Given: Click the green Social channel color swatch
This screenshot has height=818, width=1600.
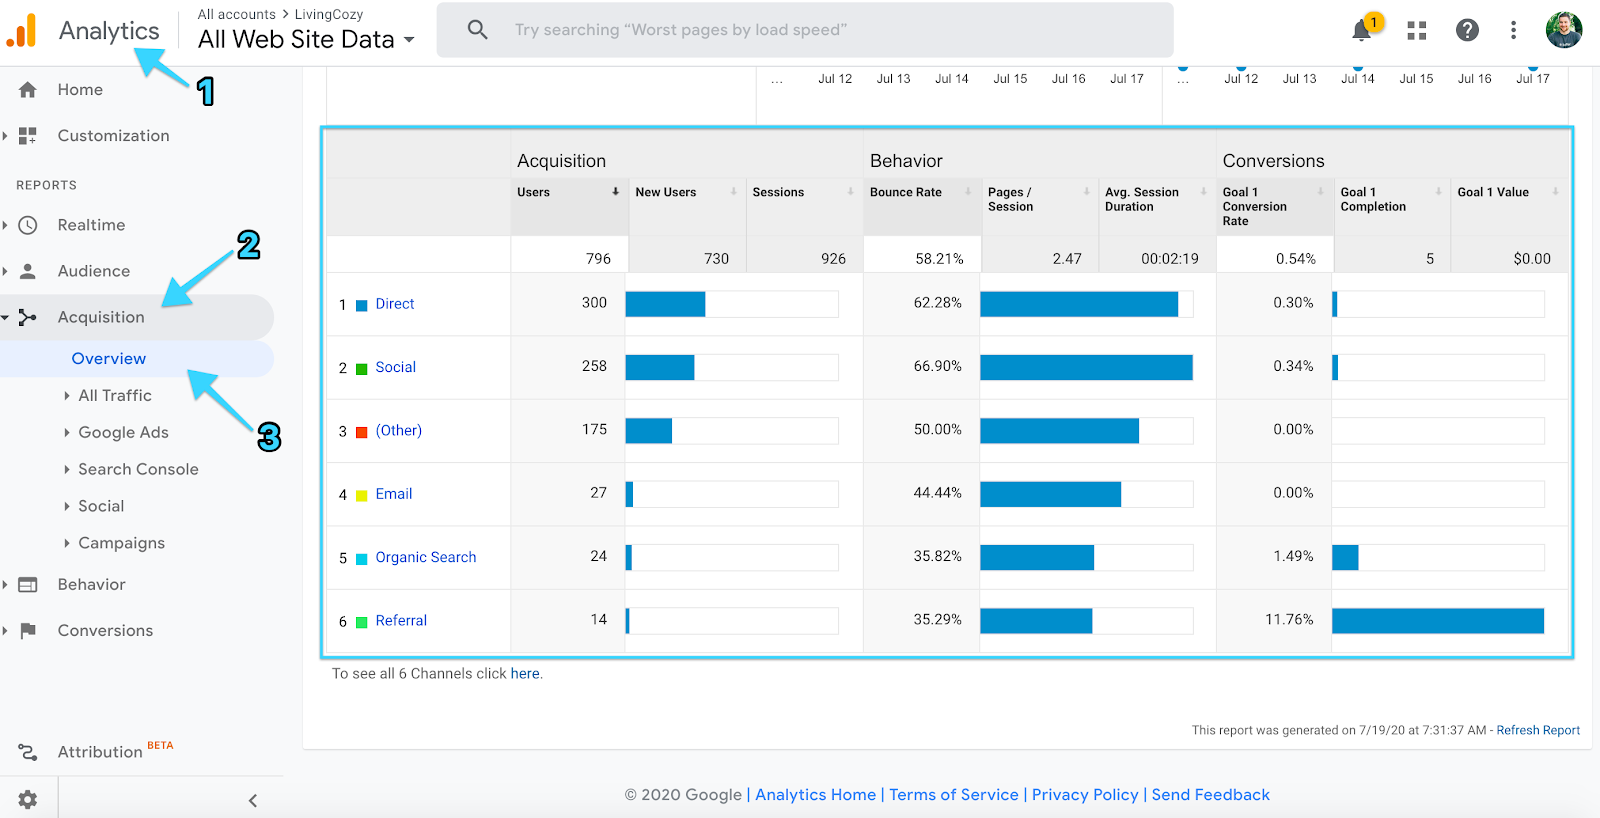Looking at the screenshot, I should tap(362, 369).
